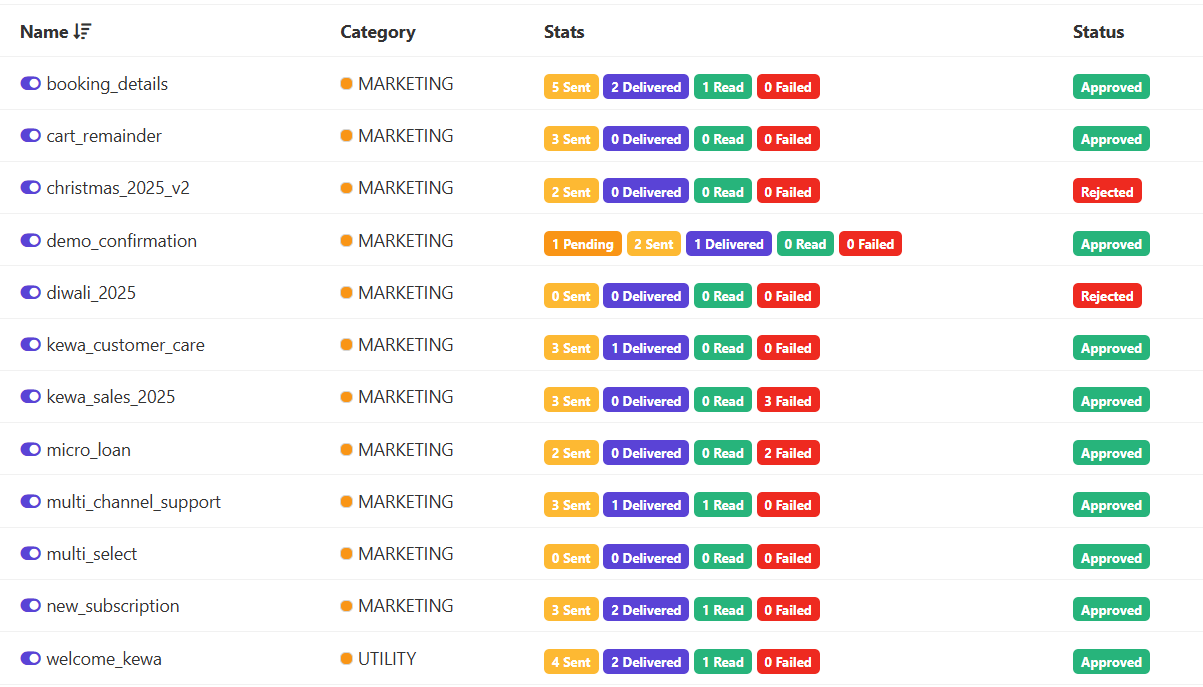This screenshot has height=687, width=1203.
Task: Click the Stats column header
Action: point(564,32)
